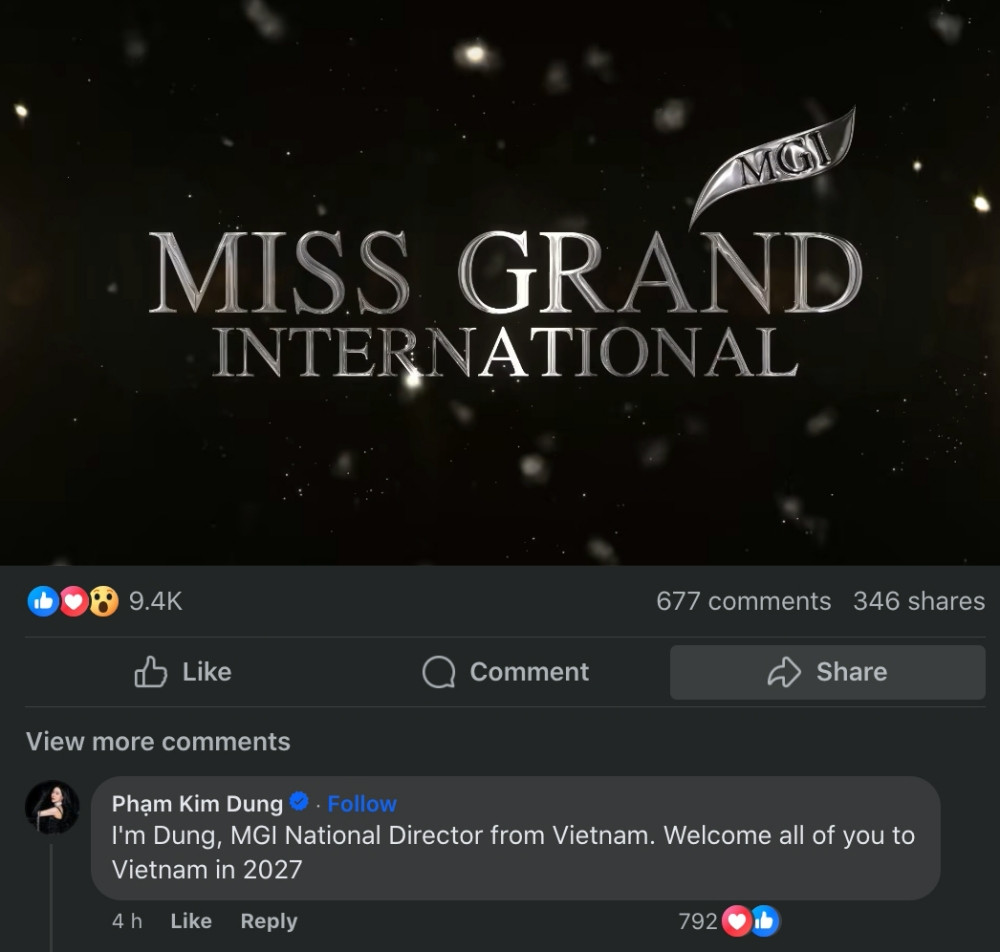Click the Comment speech bubble icon
1000x952 pixels.
(x=439, y=672)
